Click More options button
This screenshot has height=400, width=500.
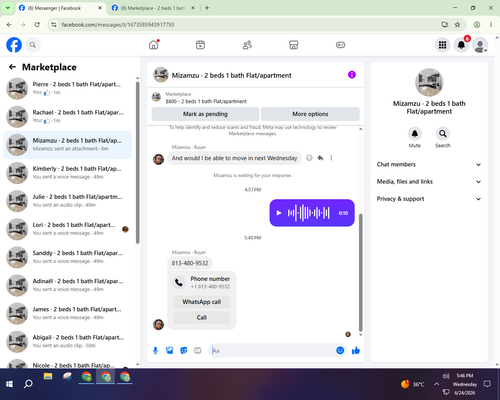310,114
